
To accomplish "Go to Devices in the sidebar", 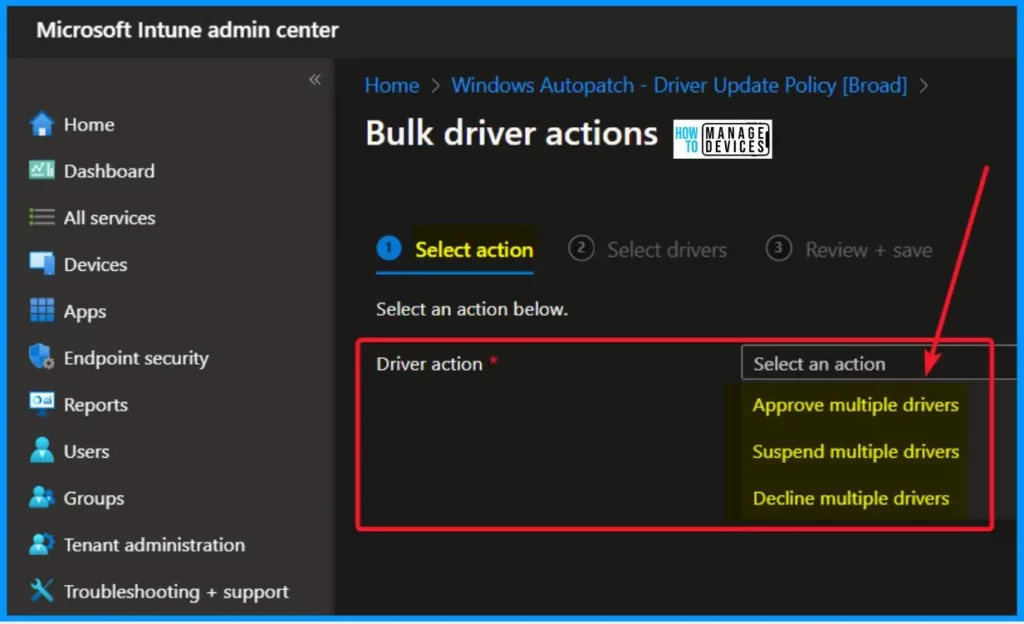I will (x=95, y=264).
